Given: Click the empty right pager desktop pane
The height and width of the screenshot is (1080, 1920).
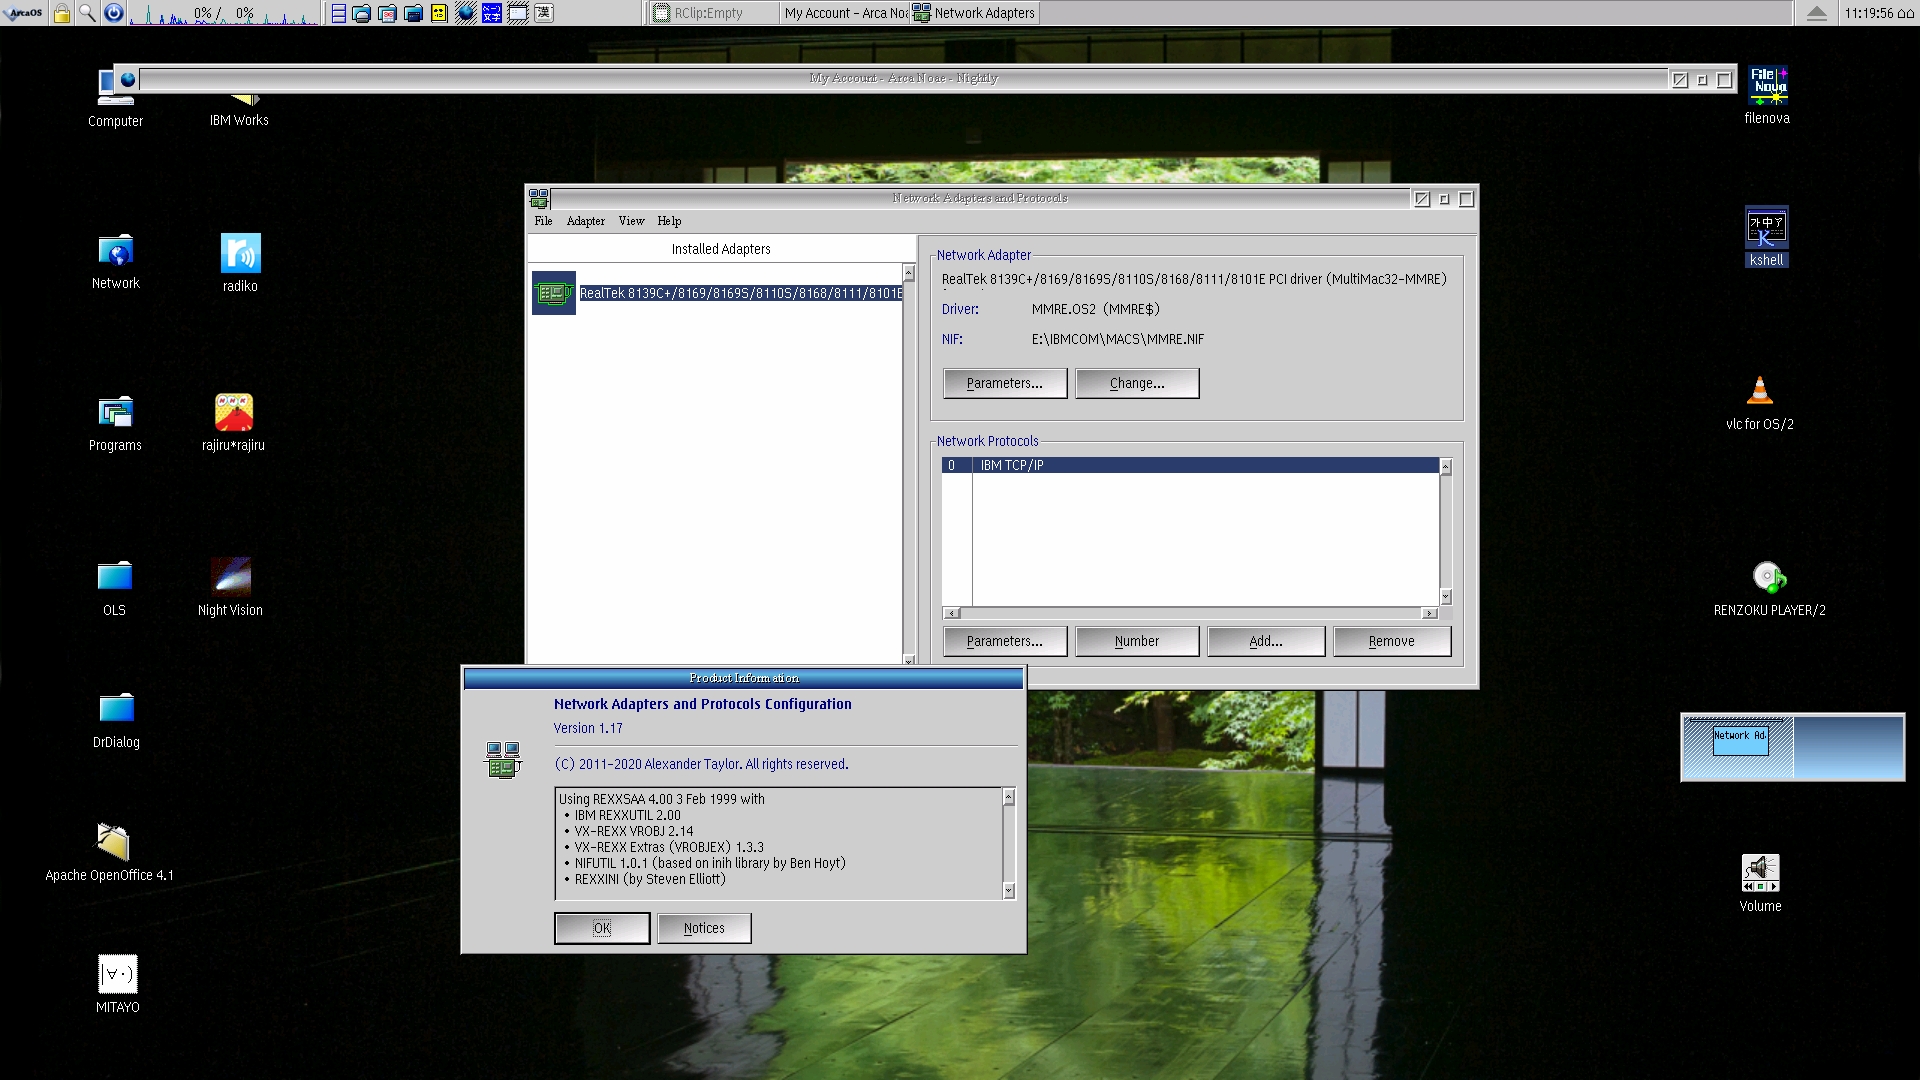Looking at the screenshot, I should point(1849,747).
